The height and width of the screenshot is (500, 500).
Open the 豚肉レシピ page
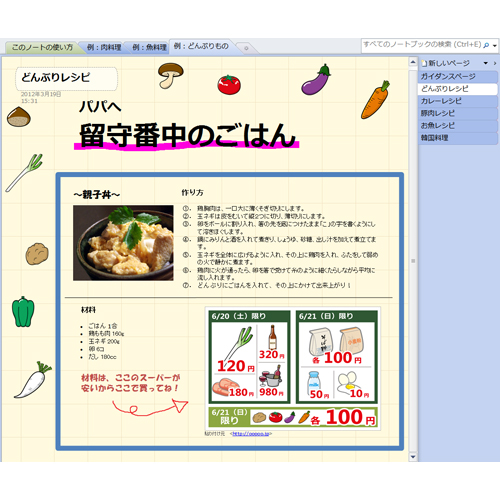[x=458, y=113]
